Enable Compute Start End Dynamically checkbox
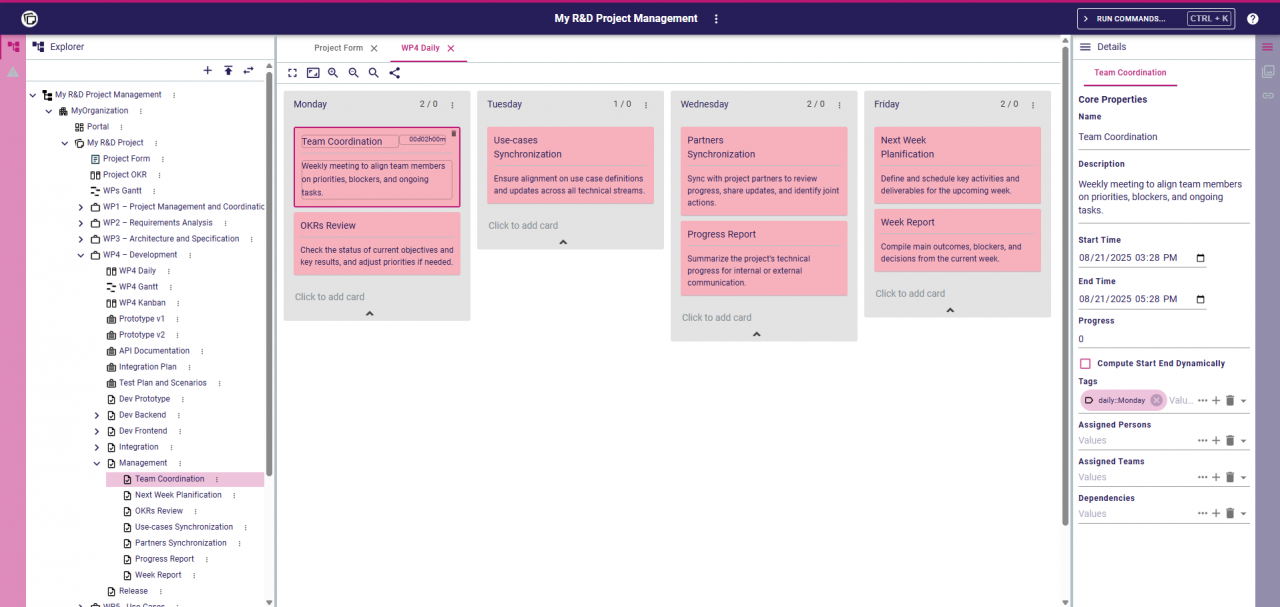Viewport: 1280px width, 607px height. click(1085, 364)
